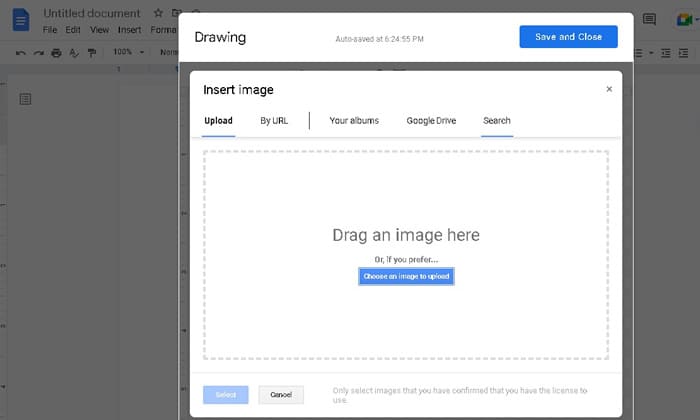Click the Untitled document title field

(92, 14)
